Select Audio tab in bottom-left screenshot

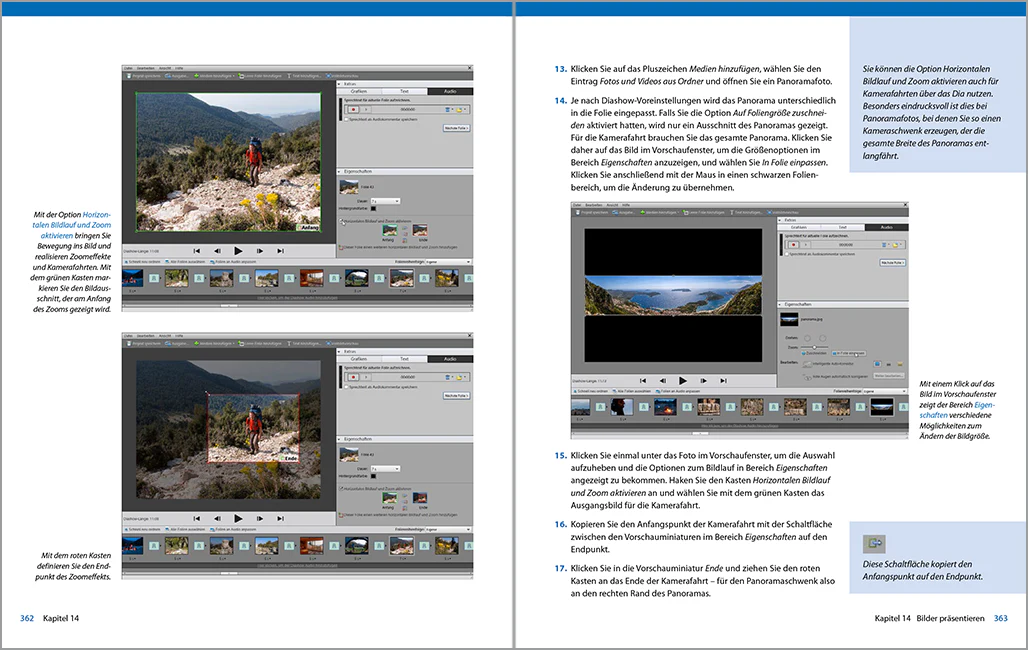(450, 359)
